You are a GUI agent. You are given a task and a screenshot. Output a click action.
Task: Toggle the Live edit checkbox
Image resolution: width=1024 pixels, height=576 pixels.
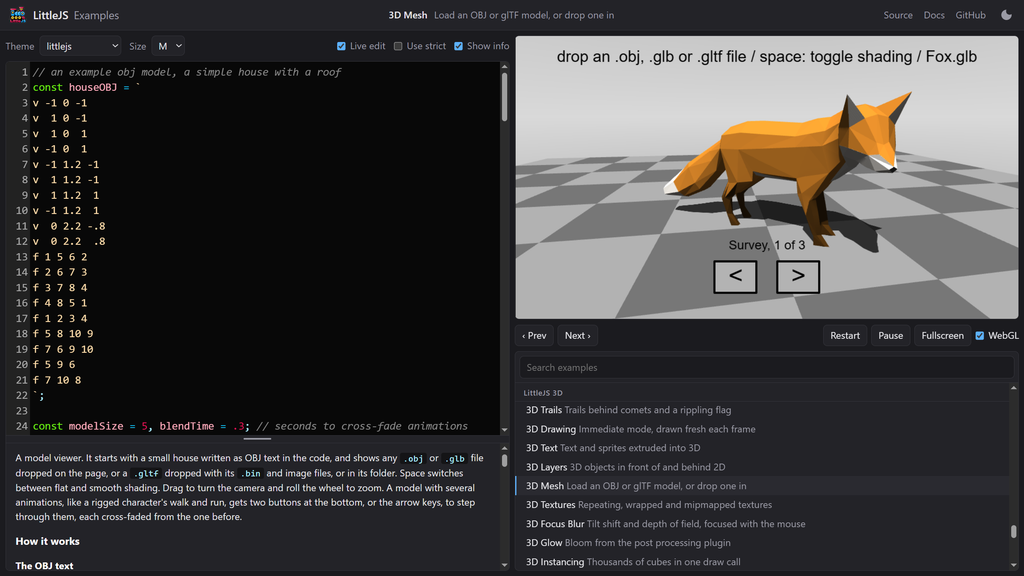[x=341, y=46]
